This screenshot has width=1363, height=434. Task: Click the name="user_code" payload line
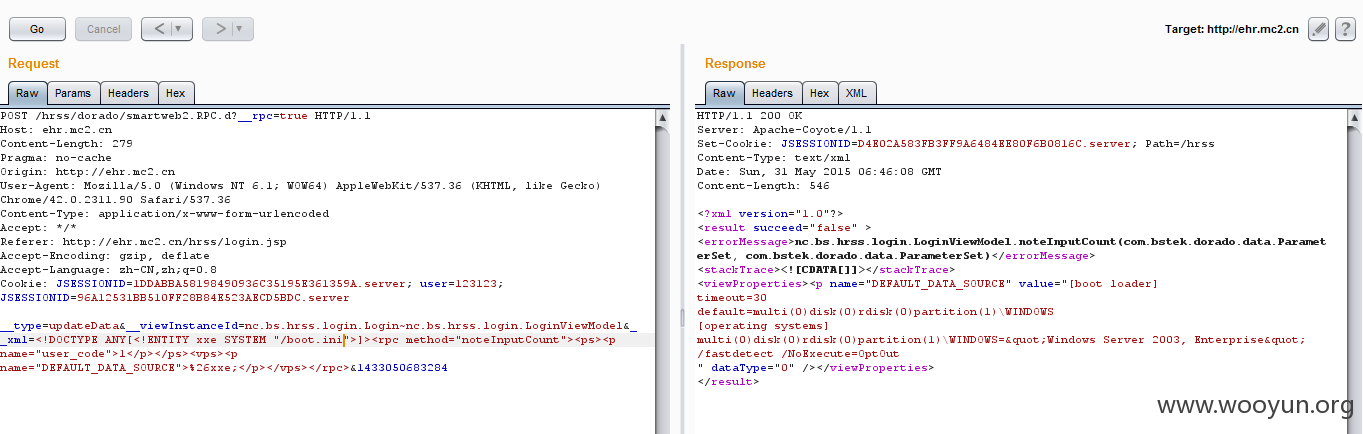(118, 354)
